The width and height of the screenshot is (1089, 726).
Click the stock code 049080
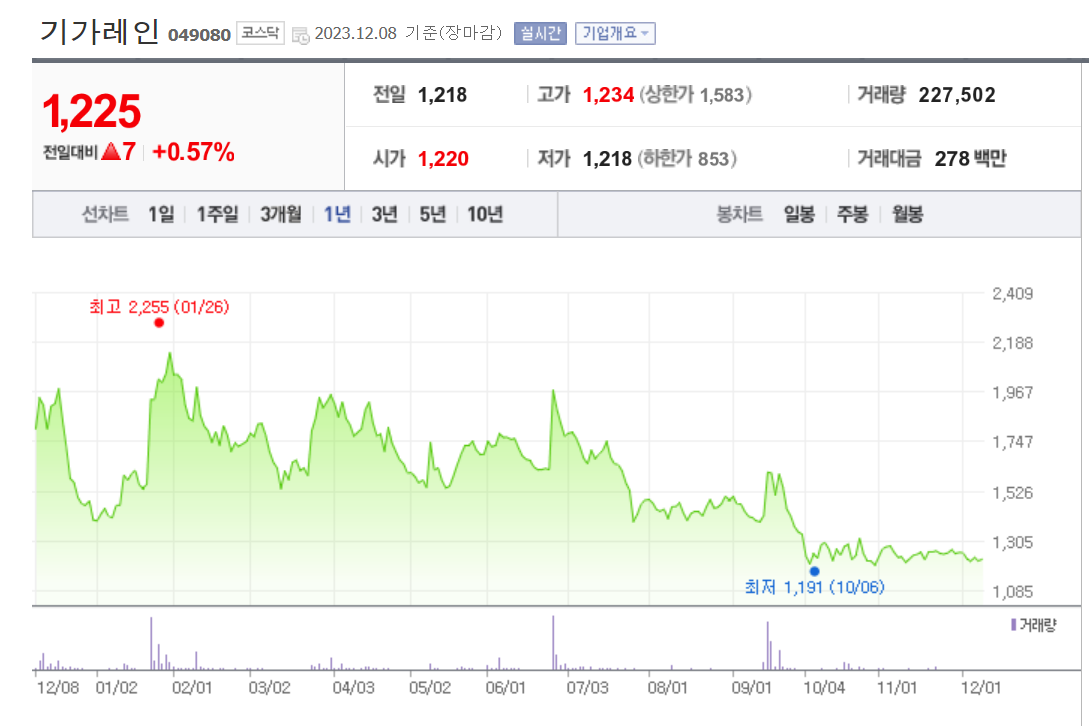(x=199, y=35)
